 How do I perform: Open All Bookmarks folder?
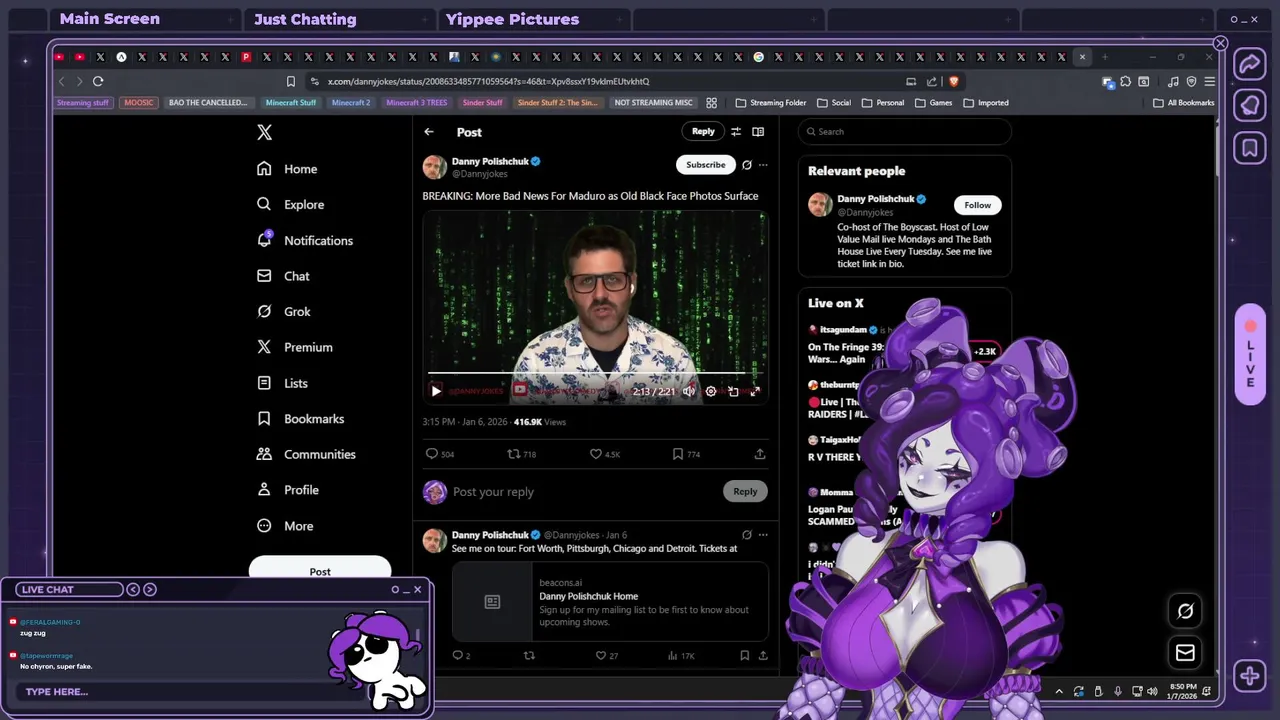point(1184,102)
